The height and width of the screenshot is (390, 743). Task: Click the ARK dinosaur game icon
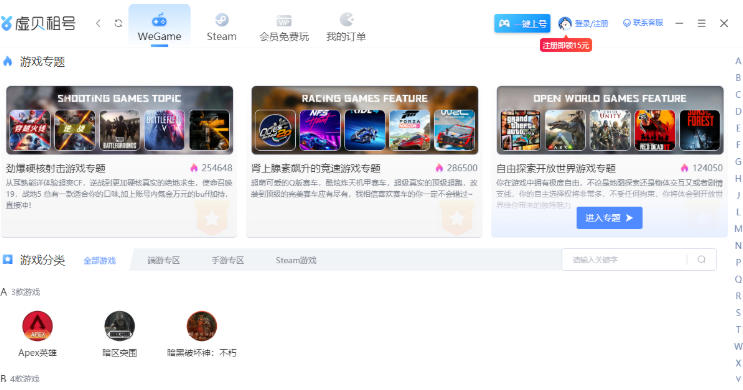tap(565, 130)
